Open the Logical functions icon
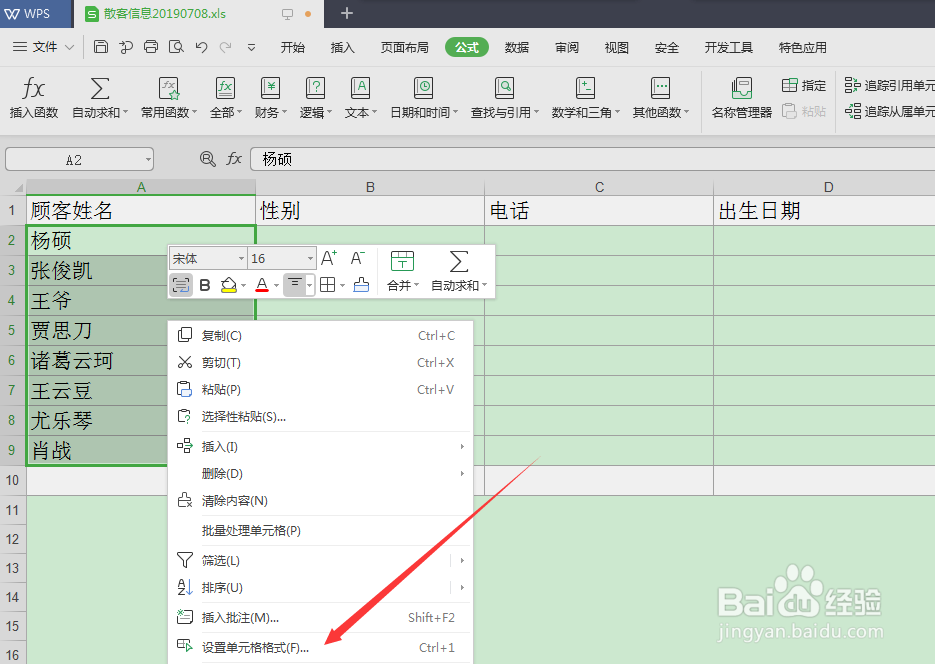The width and height of the screenshot is (935, 664). 315,89
